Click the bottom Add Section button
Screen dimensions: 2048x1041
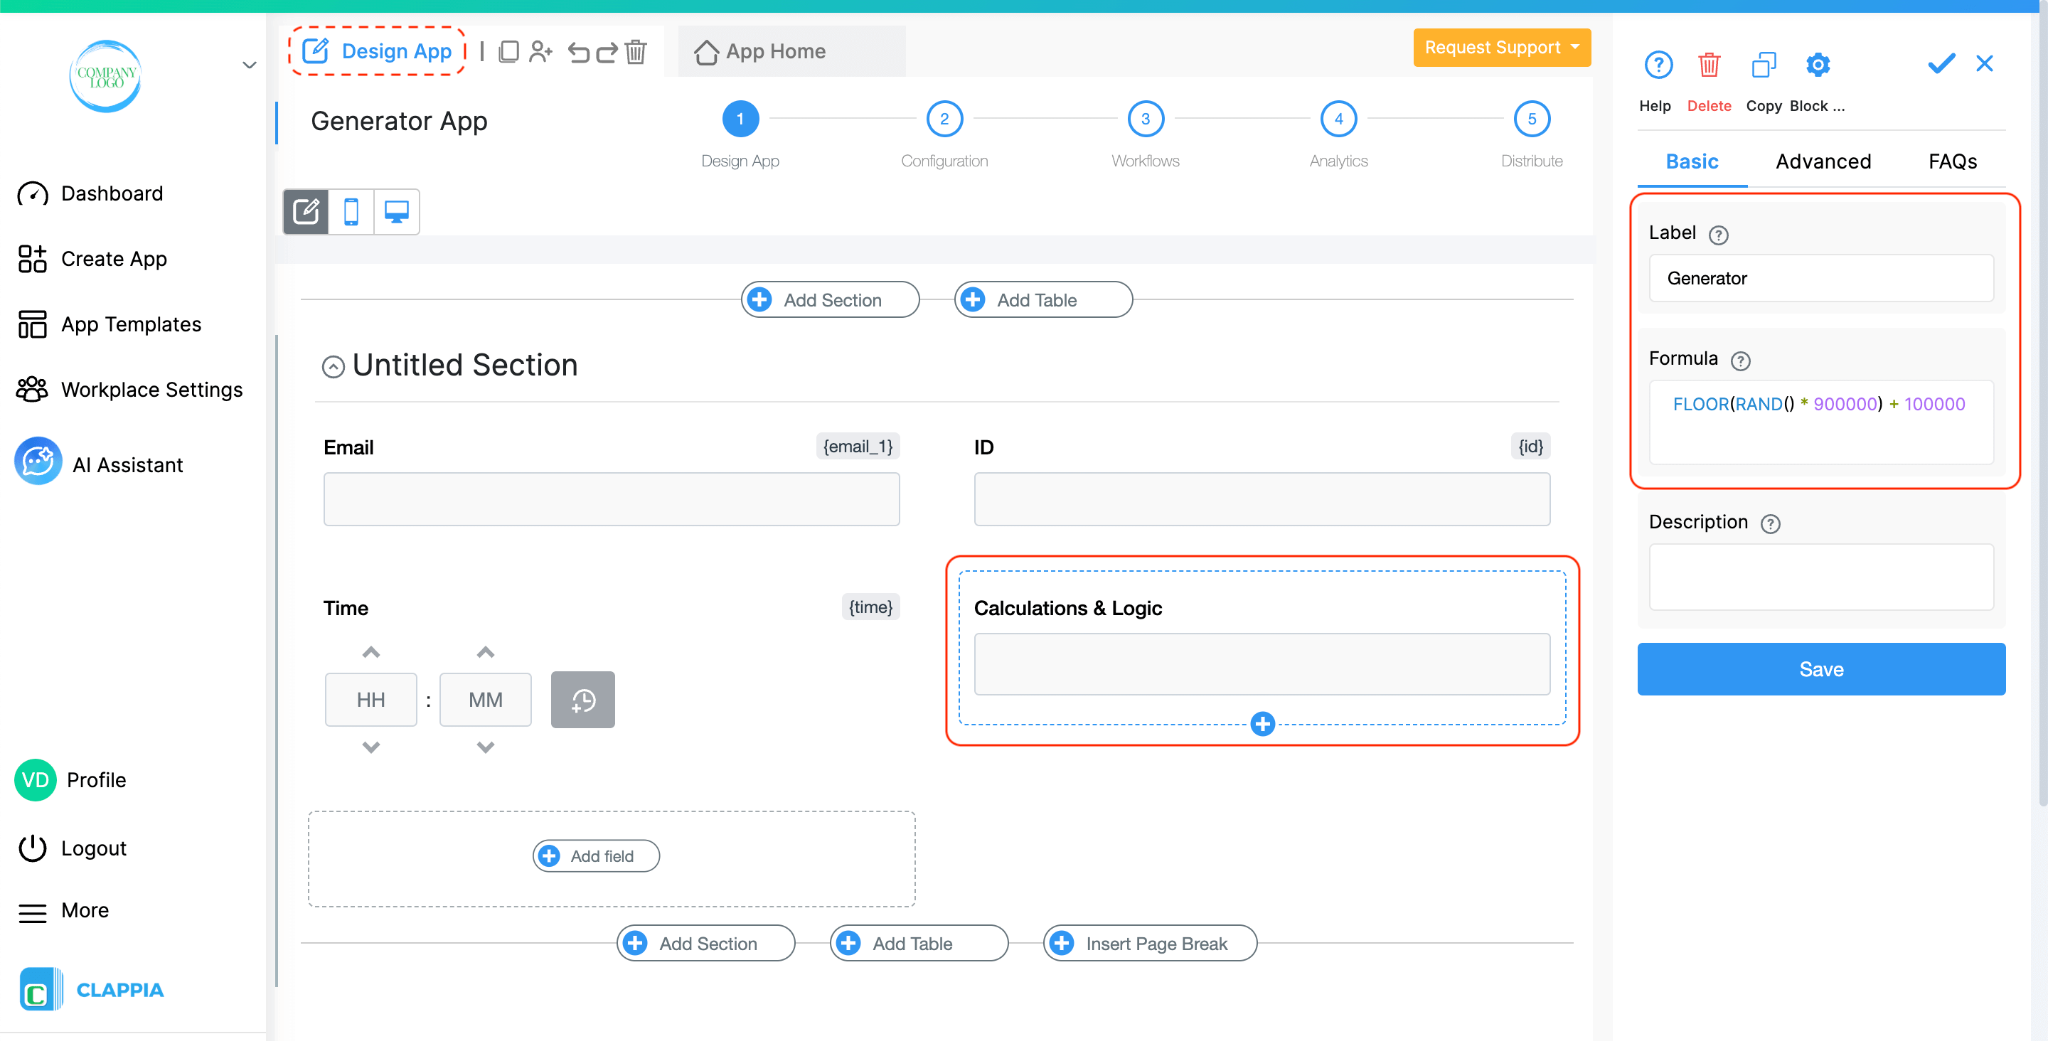706,943
